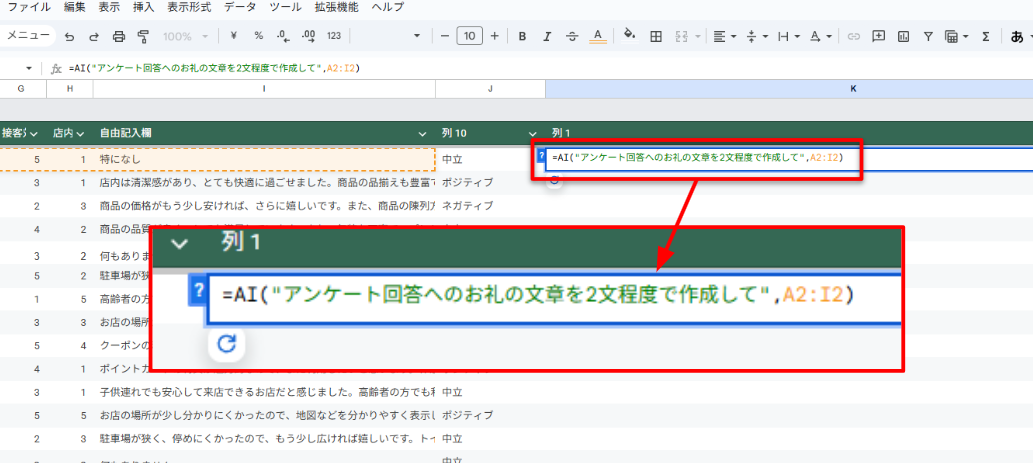Increase font size with plus button
The height and width of the screenshot is (463, 1033).
coord(495,36)
